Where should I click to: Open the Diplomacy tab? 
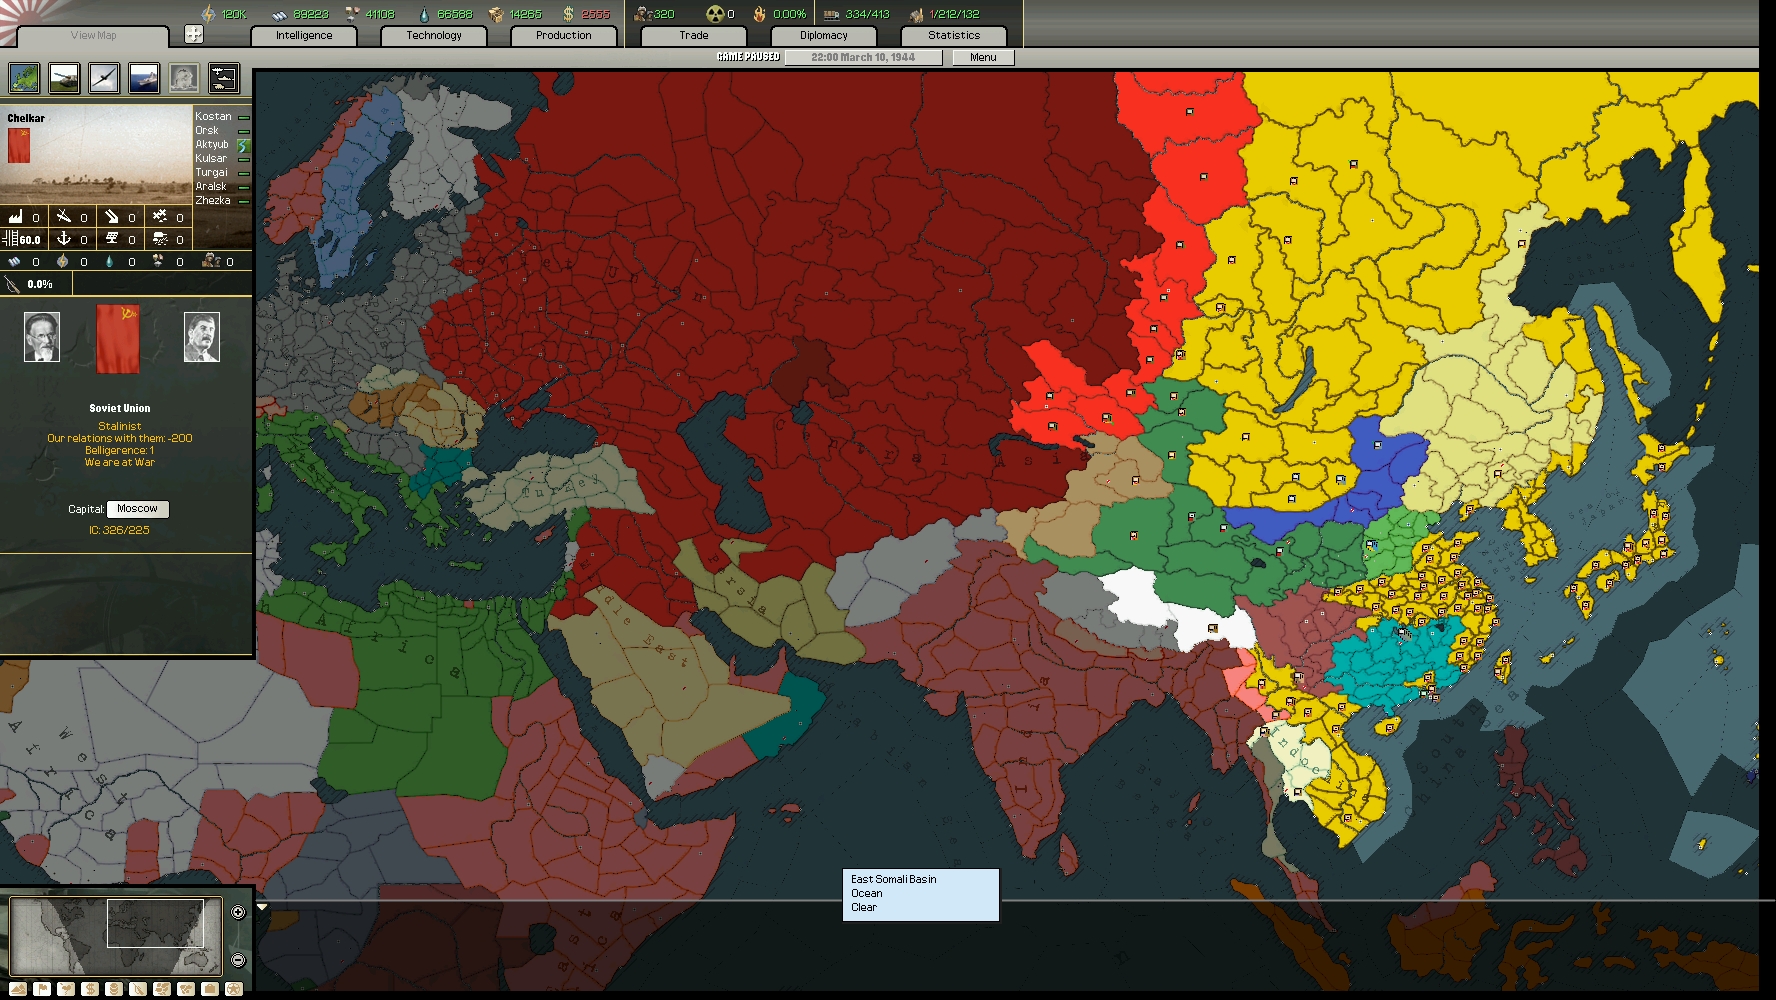824,36
